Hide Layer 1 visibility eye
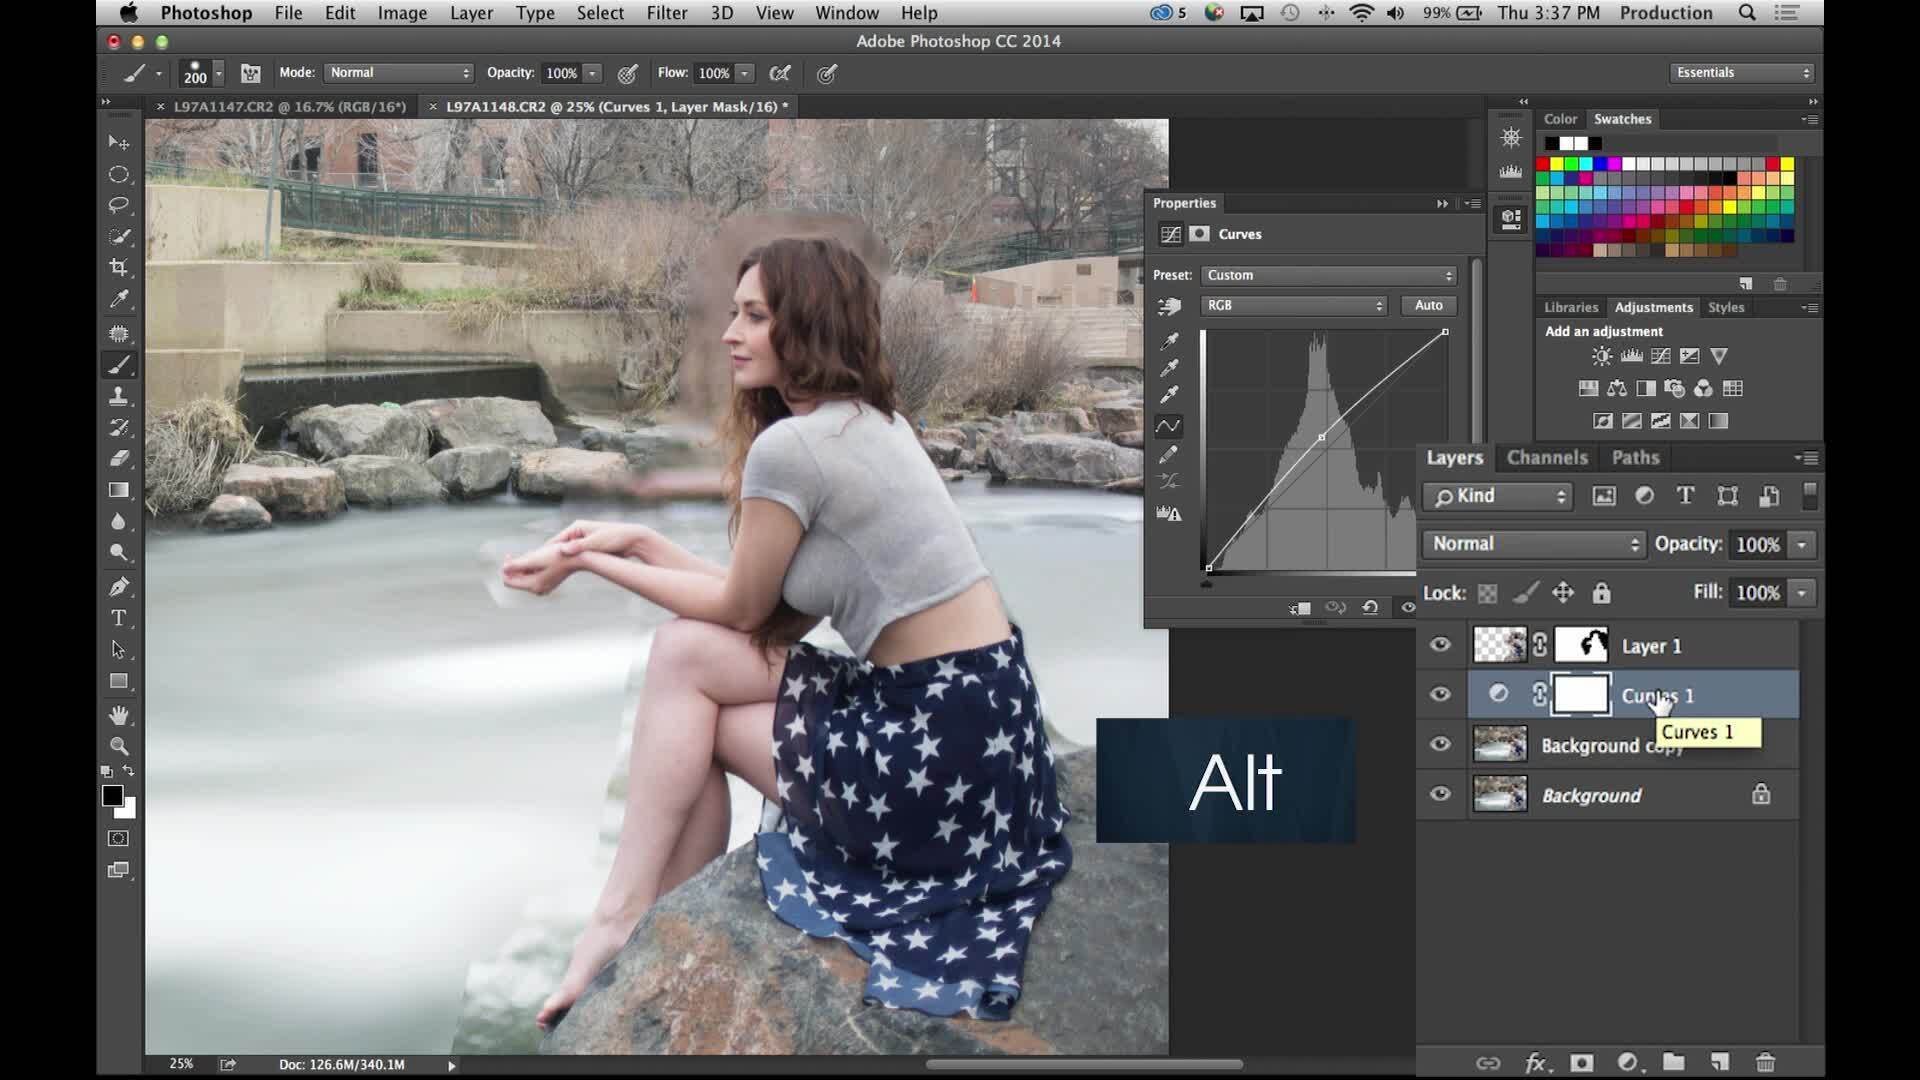Viewport: 1920px width, 1080px height. (1440, 645)
